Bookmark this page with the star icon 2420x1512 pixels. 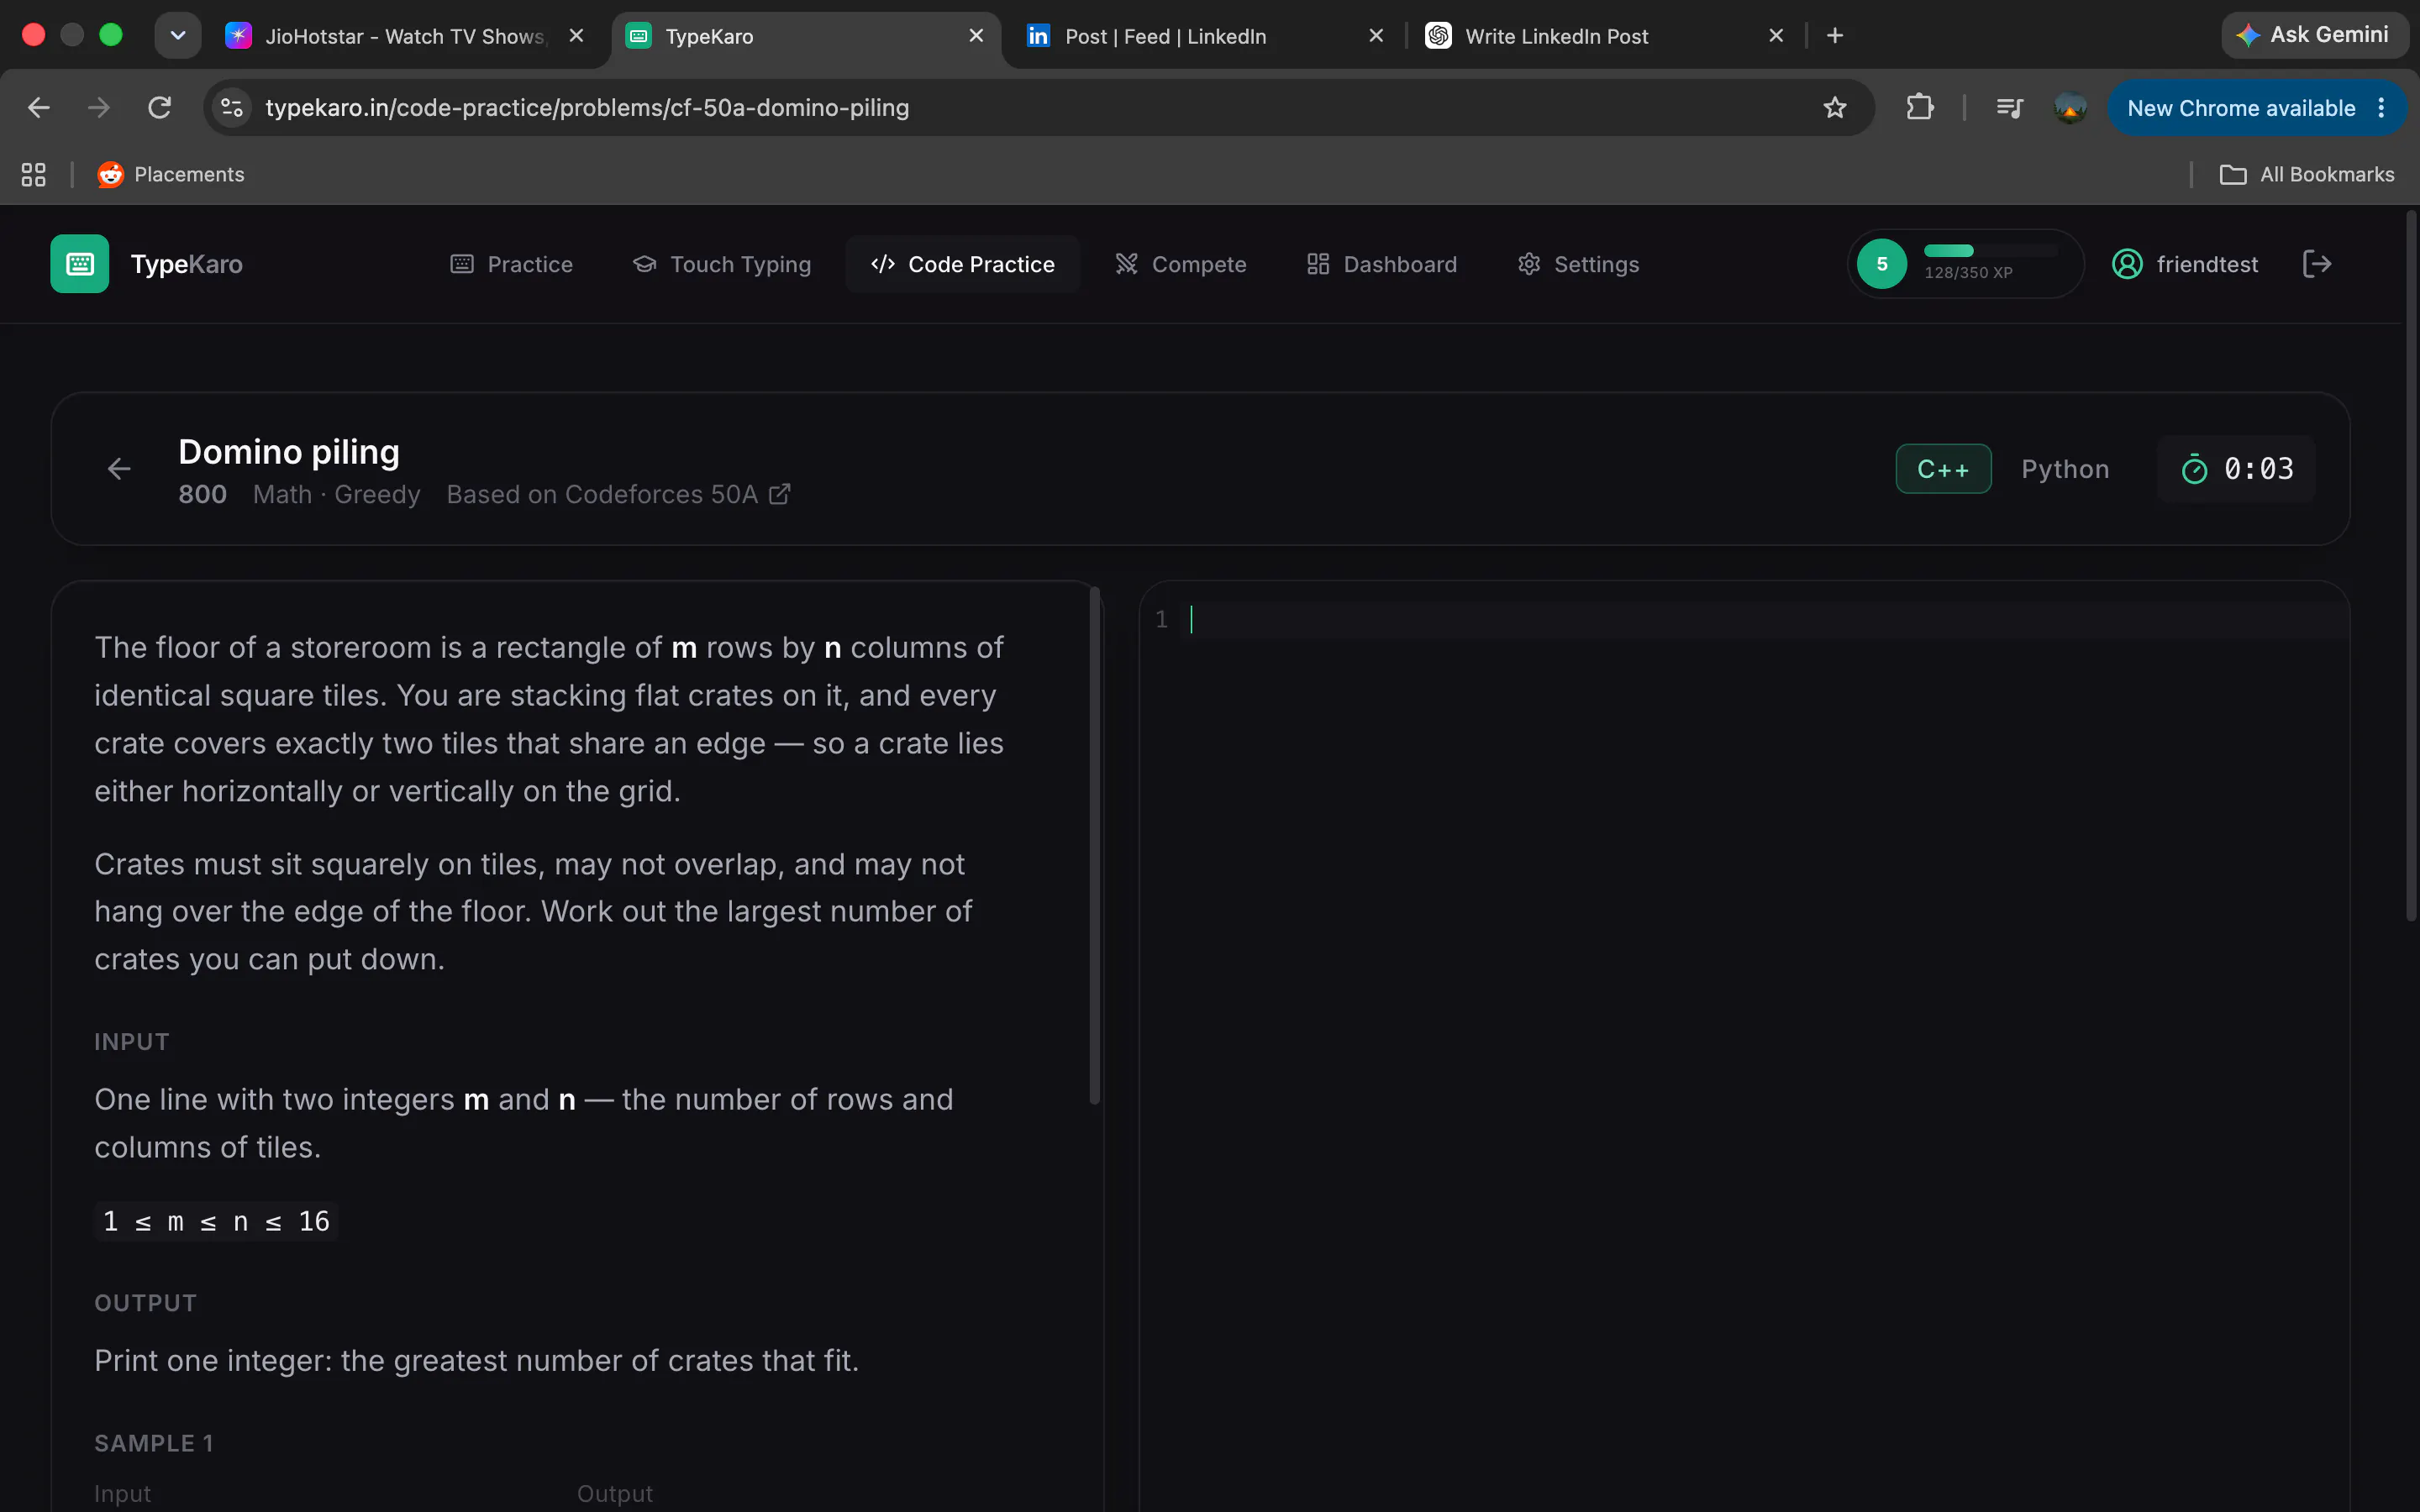pos(1834,108)
